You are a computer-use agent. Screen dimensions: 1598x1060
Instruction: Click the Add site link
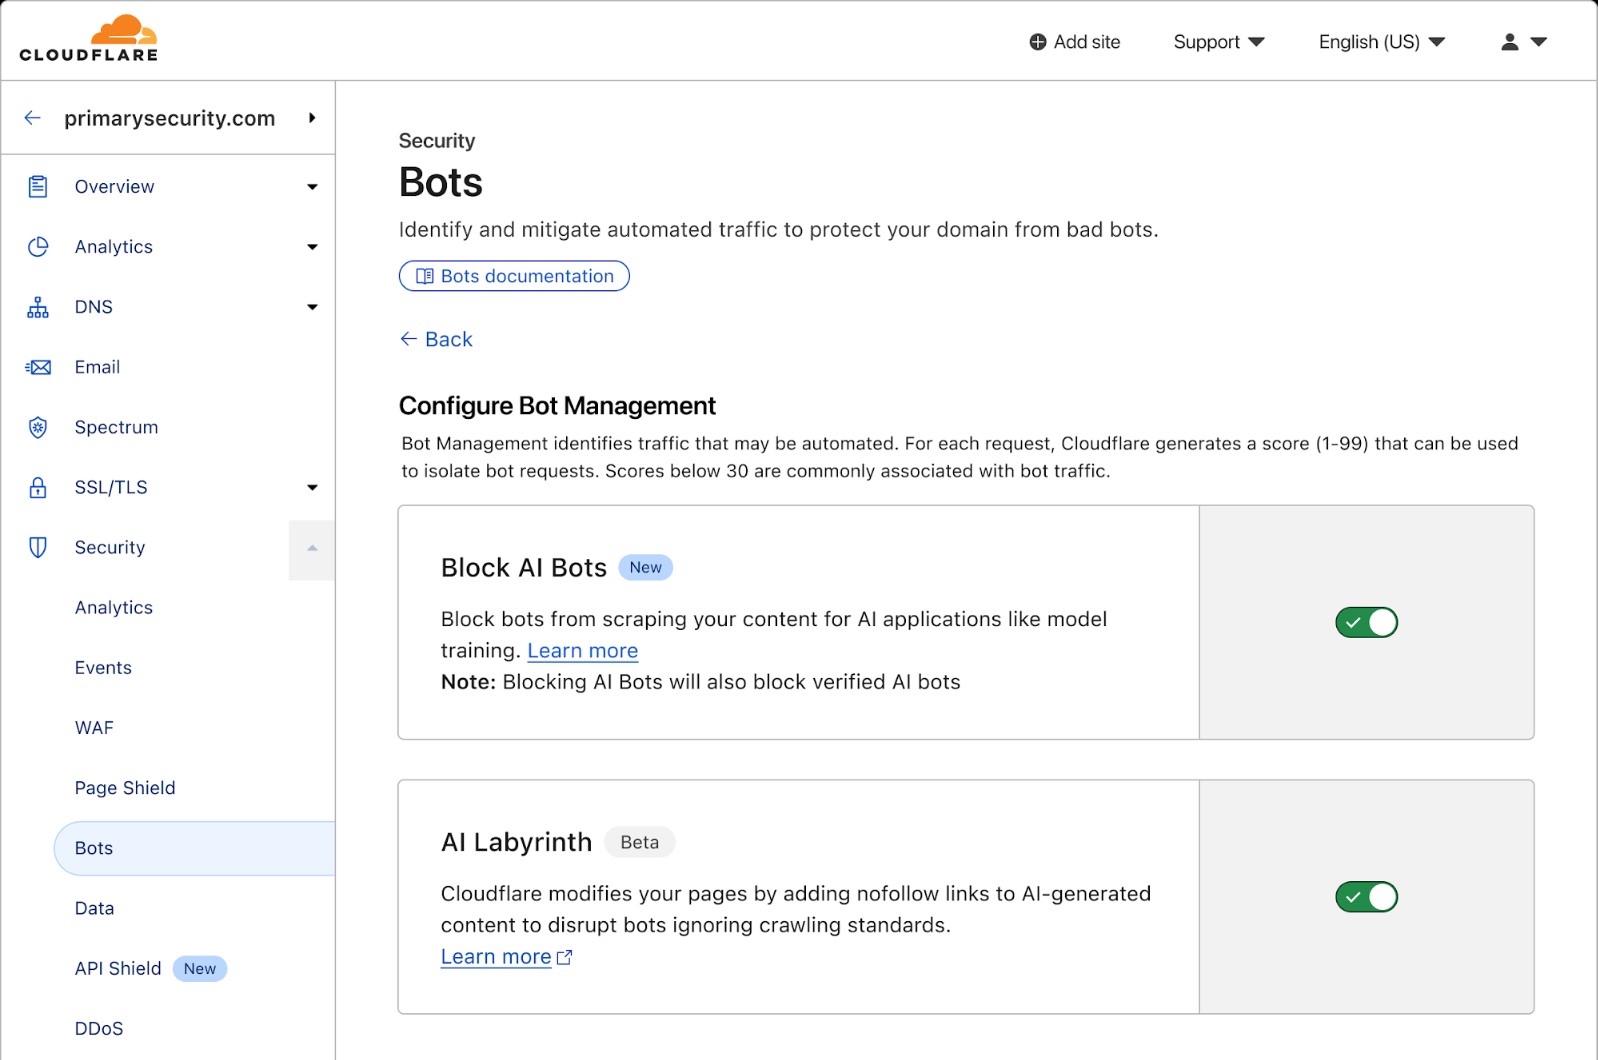(1075, 42)
